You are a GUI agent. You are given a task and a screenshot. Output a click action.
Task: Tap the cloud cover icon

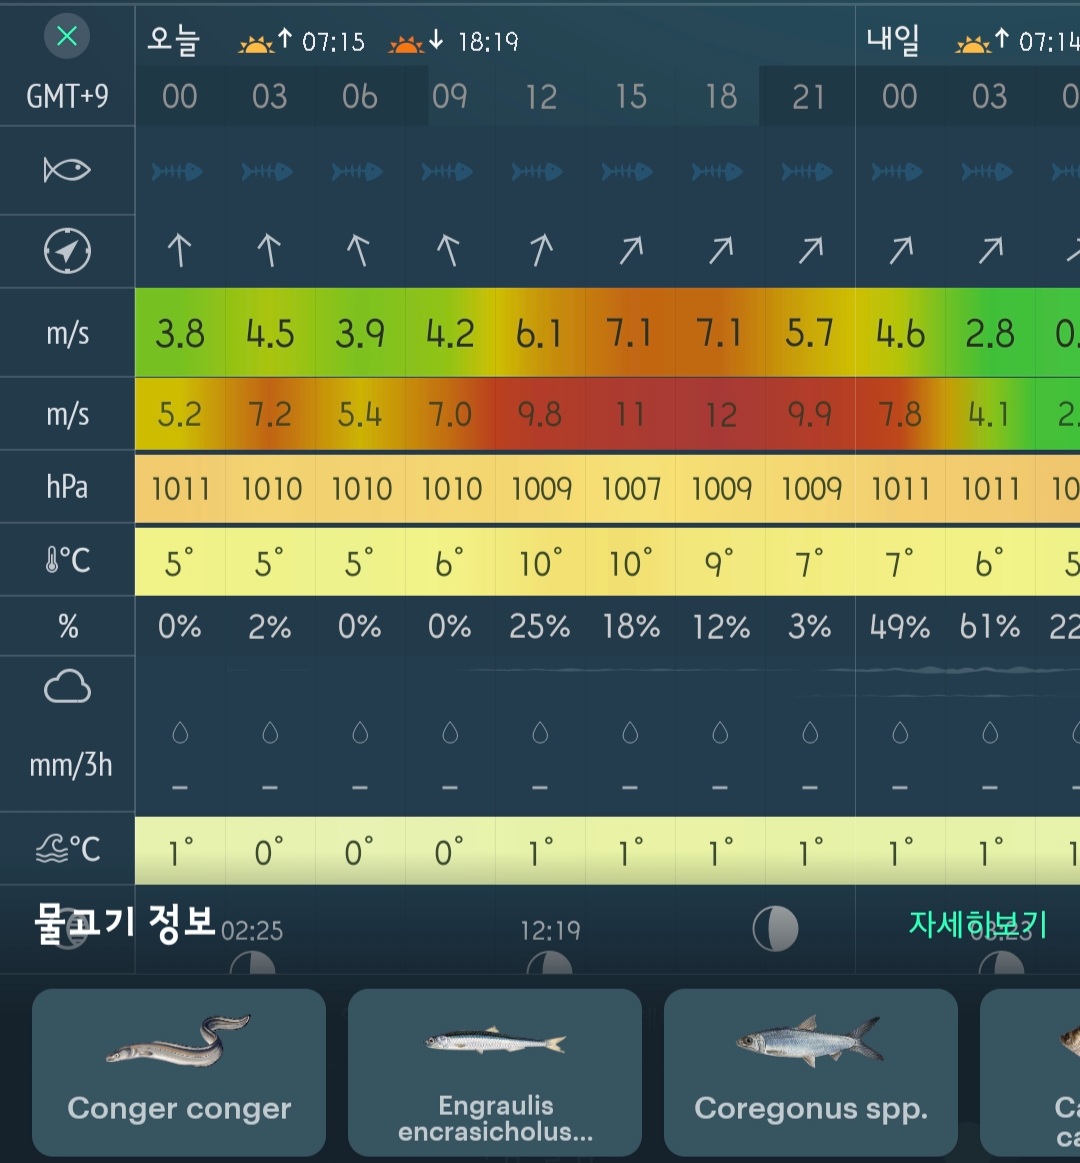pyautogui.click(x=68, y=686)
